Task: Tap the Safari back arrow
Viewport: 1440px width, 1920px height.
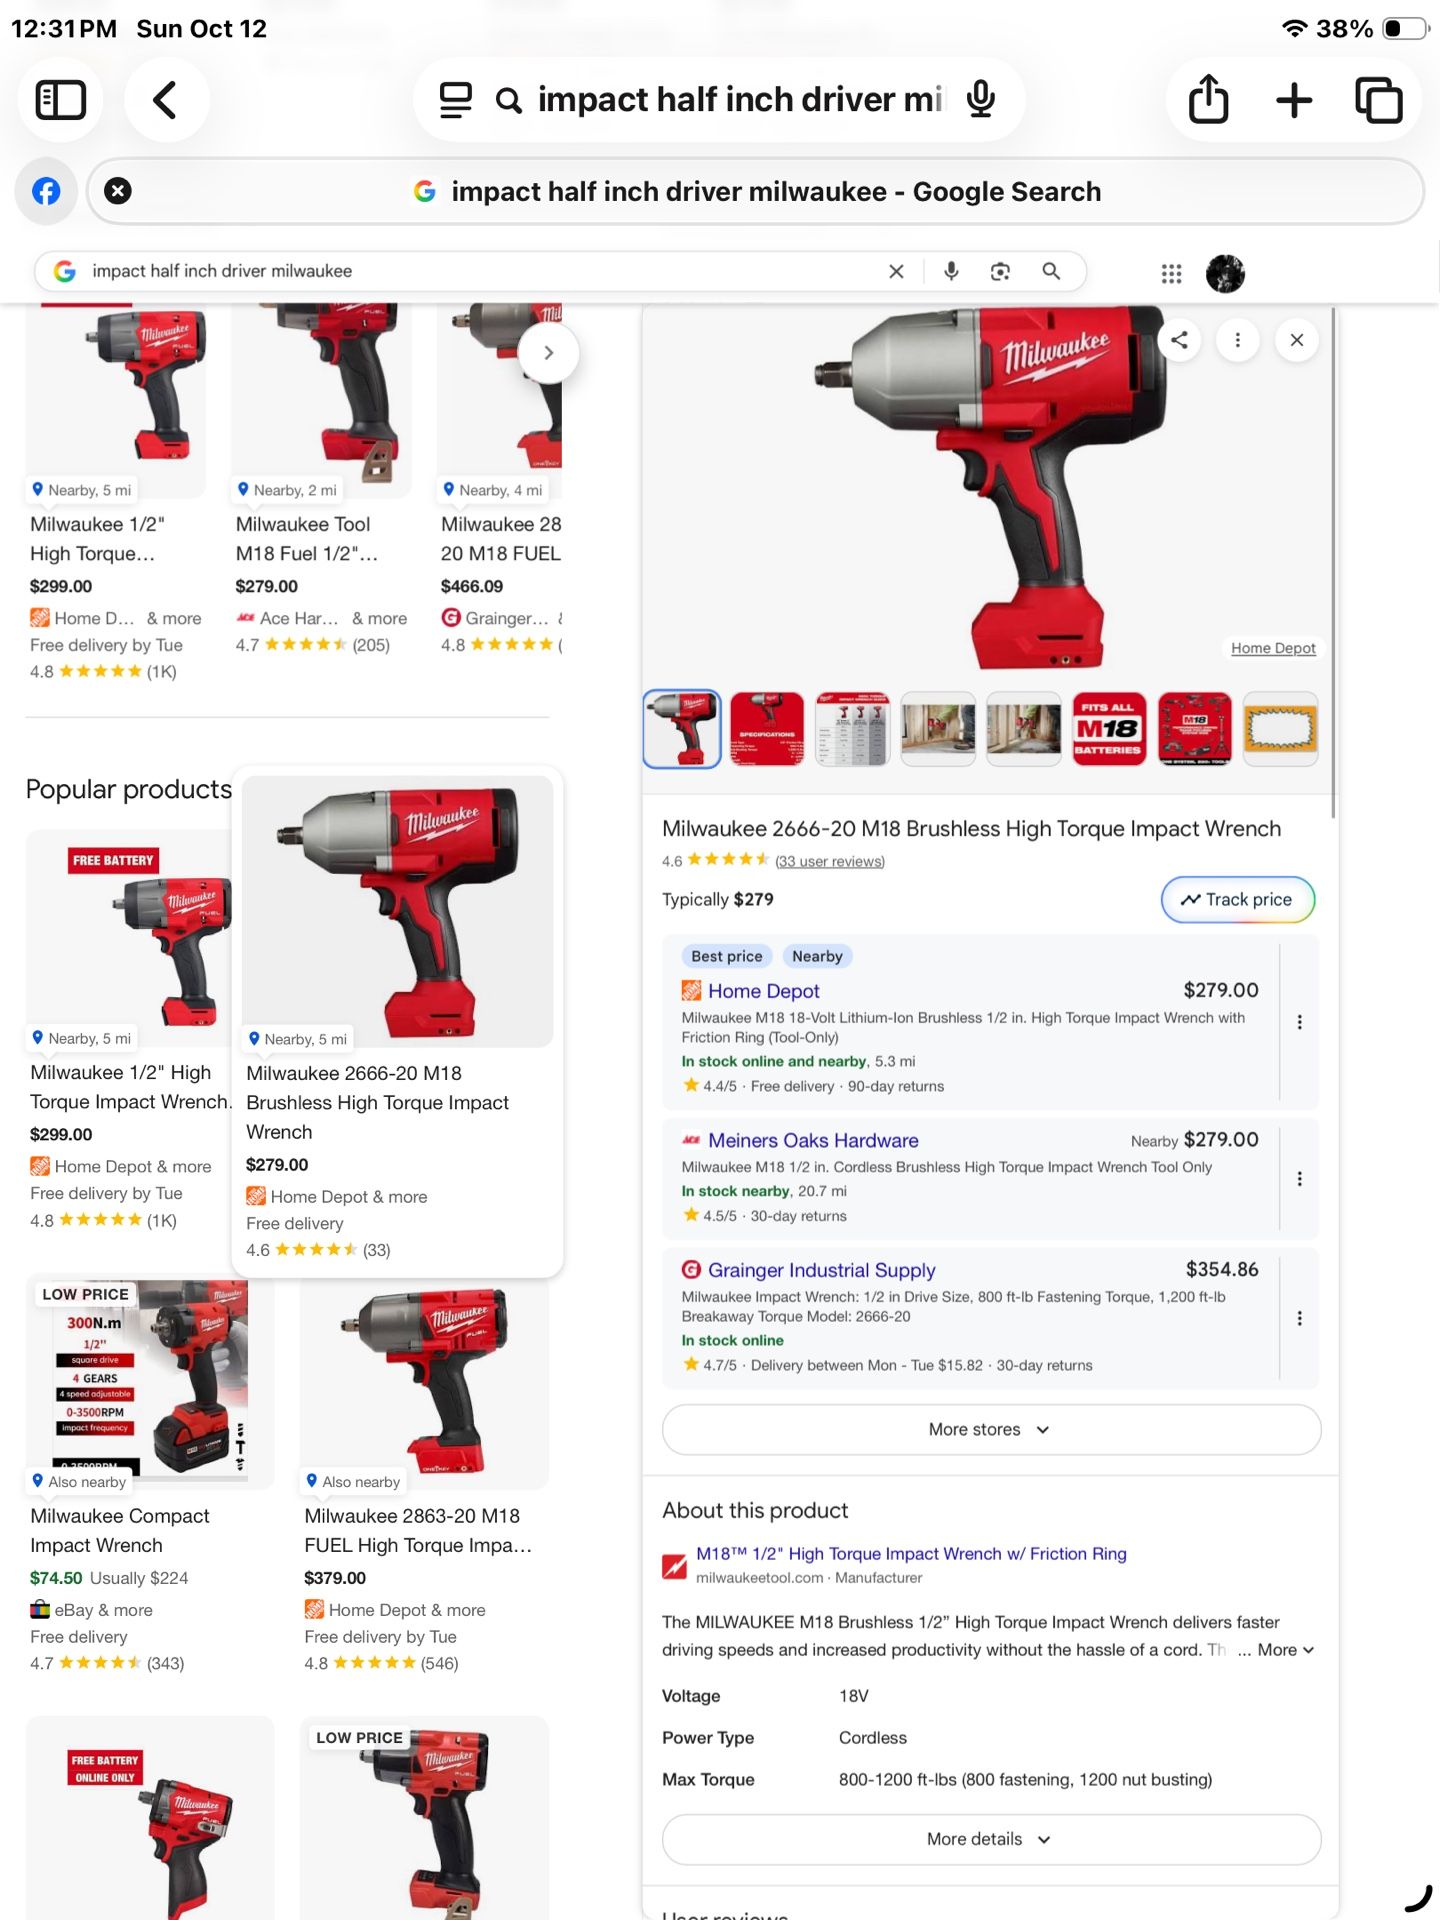Action: point(166,100)
